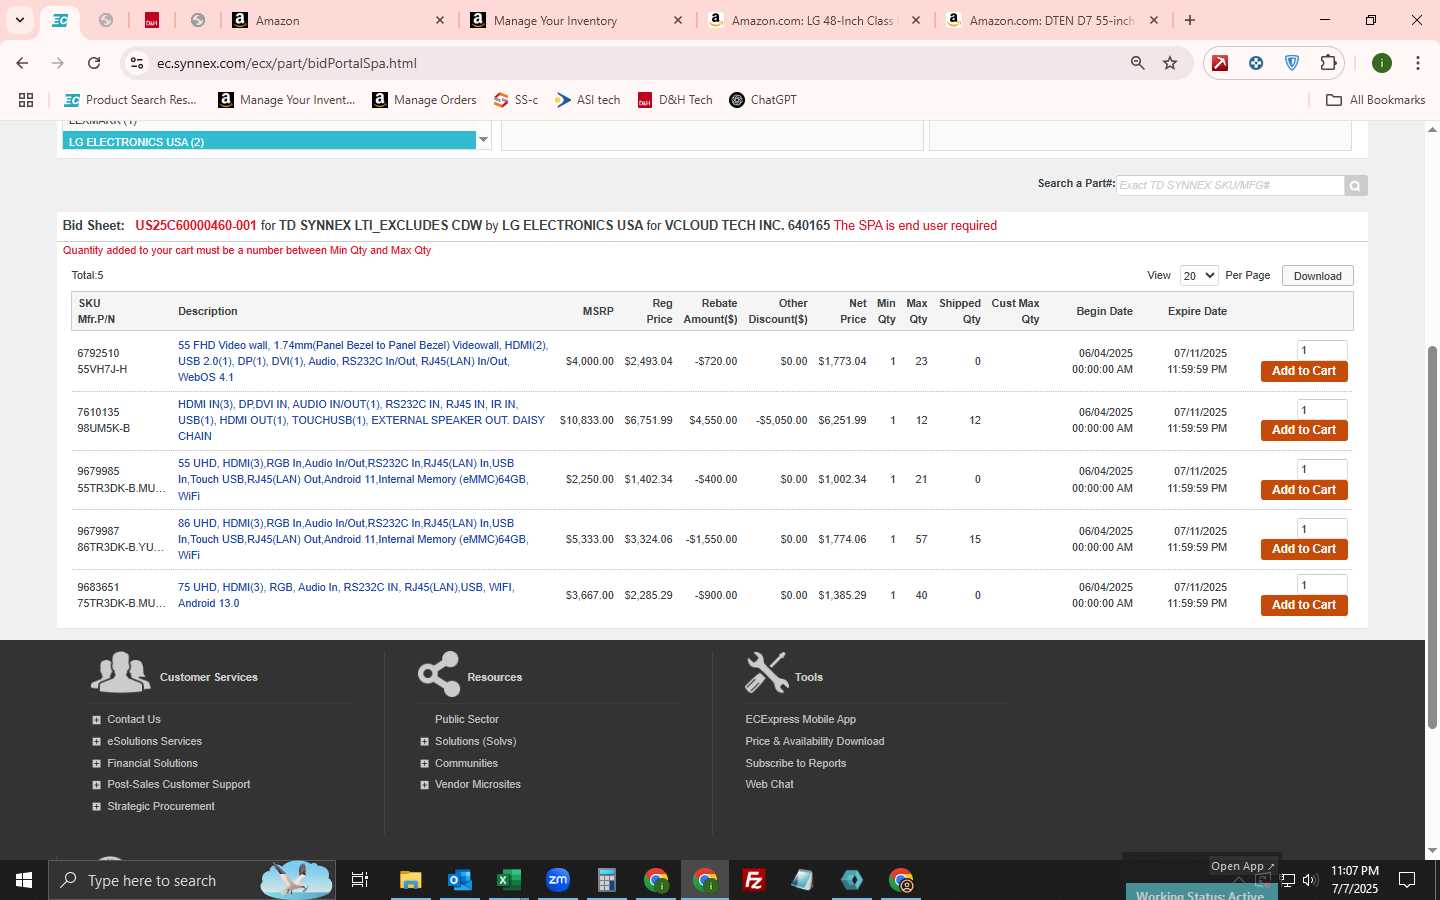The height and width of the screenshot is (900, 1440).
Task: Open the apps grid in bookmarks bar
Action: (26, 100)
